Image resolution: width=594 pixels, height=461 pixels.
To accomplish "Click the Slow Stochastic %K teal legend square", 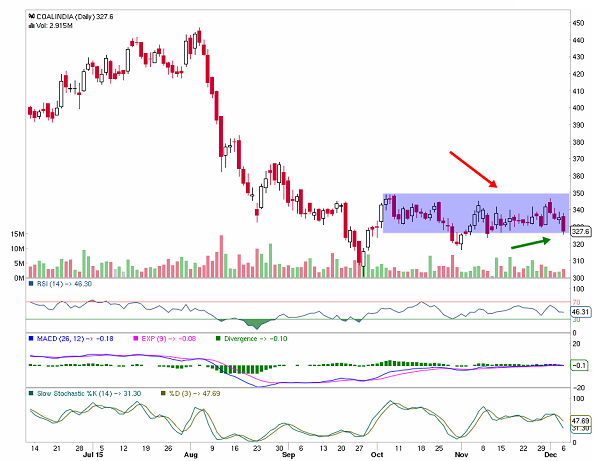I will [x=31, y=394].
